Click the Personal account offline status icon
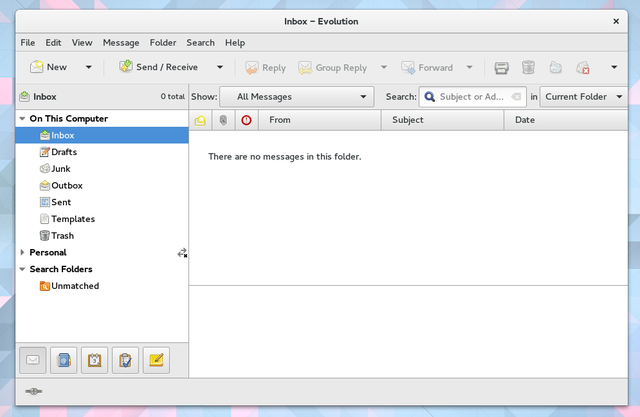The height and width of the screenshot is (417, 640). [182, 253]
